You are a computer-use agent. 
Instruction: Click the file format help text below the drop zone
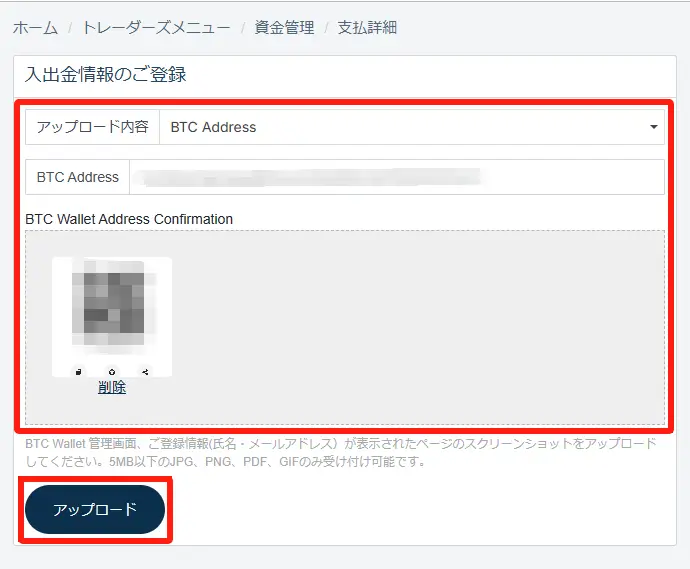pyautogui.click(x=340, y=452)
